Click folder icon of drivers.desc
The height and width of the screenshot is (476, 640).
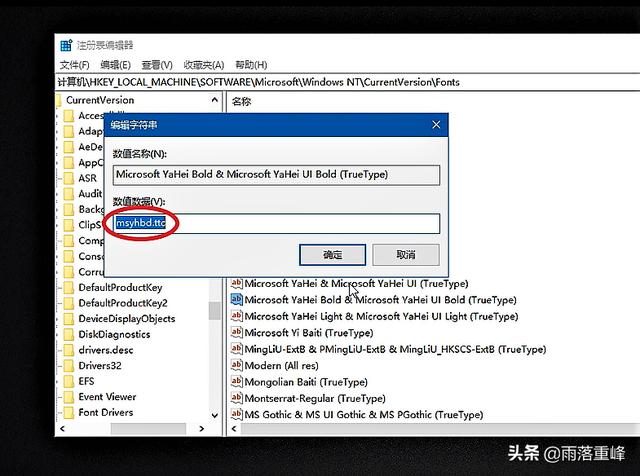pos(69,350)
